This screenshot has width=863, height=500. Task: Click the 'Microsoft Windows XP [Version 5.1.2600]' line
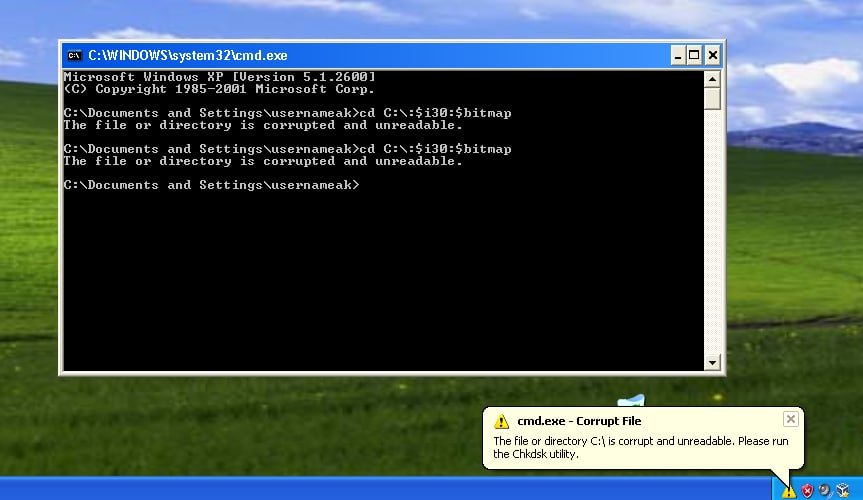[x=220, y=77]
